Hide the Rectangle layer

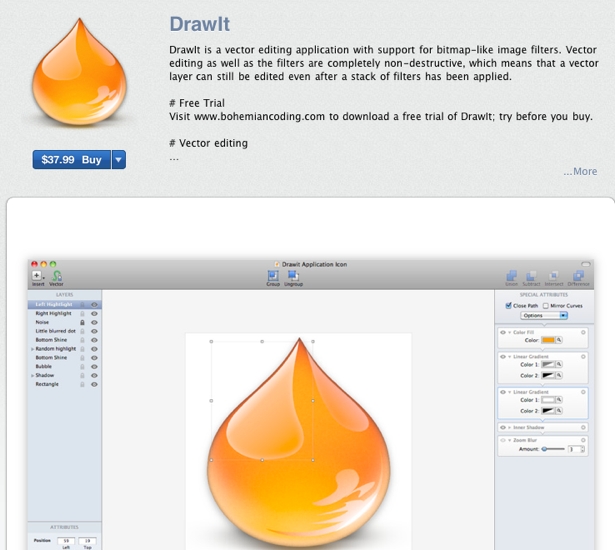(94, 384)
